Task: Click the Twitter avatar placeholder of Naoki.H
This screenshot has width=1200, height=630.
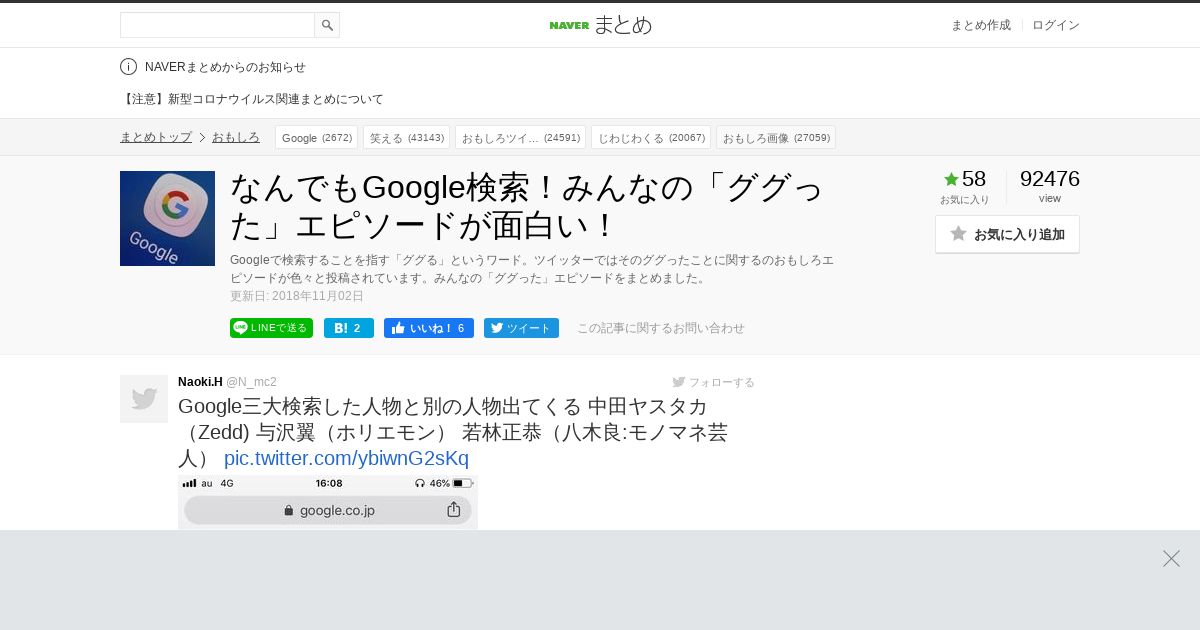Action: pos(144,399)
